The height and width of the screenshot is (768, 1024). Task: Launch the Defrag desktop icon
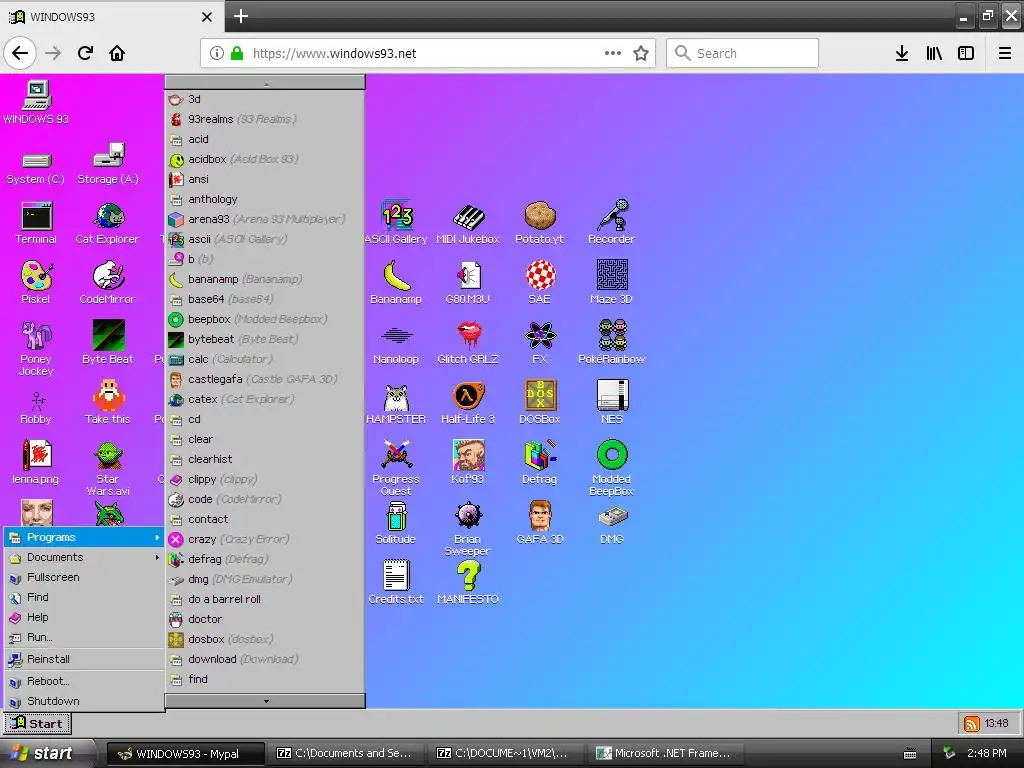(x=539, y=462)
